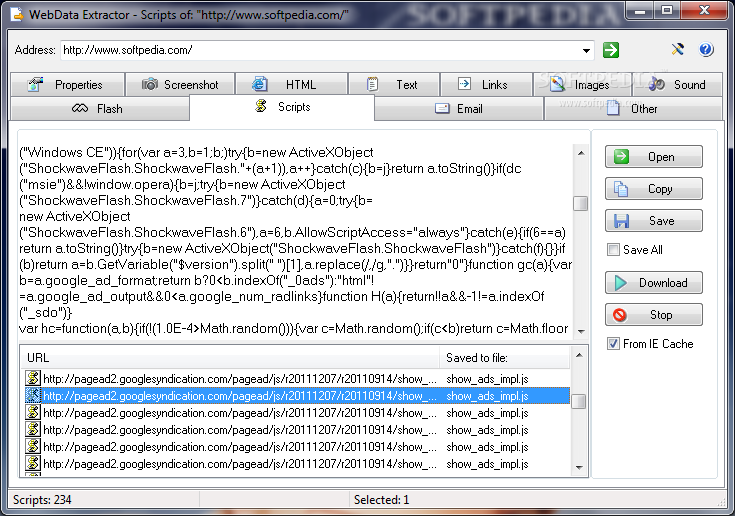The image size is (735, 516).
Task: Switch to the Email tab
Action: tap(459, 109)
